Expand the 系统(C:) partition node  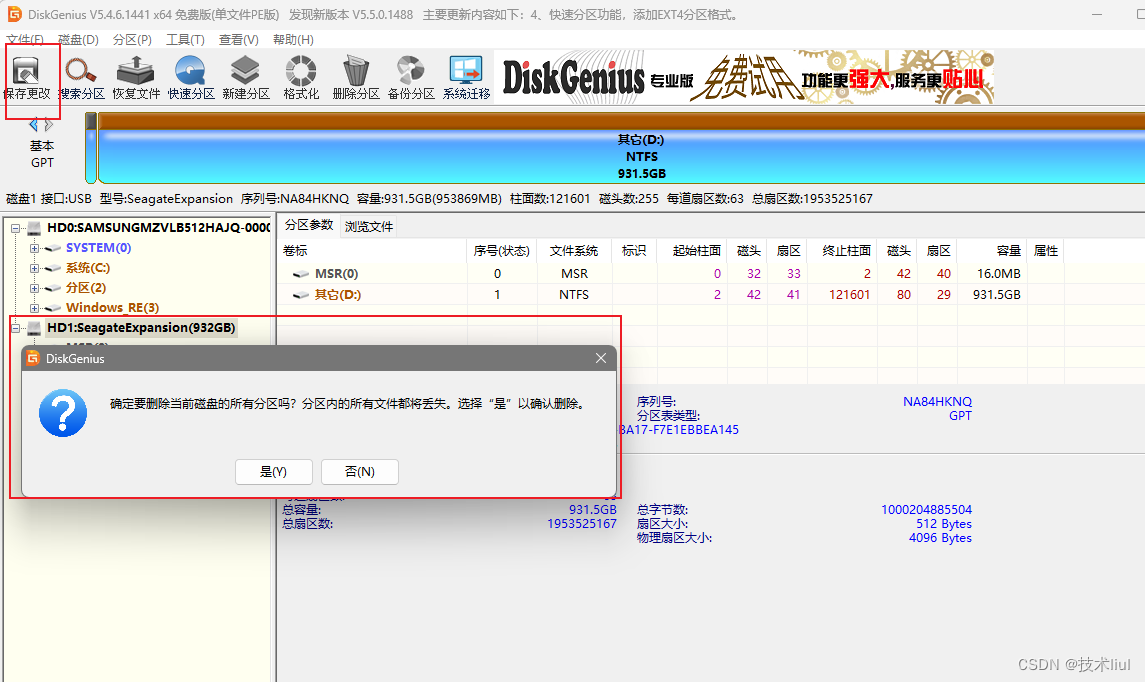(x=34, y=268)
